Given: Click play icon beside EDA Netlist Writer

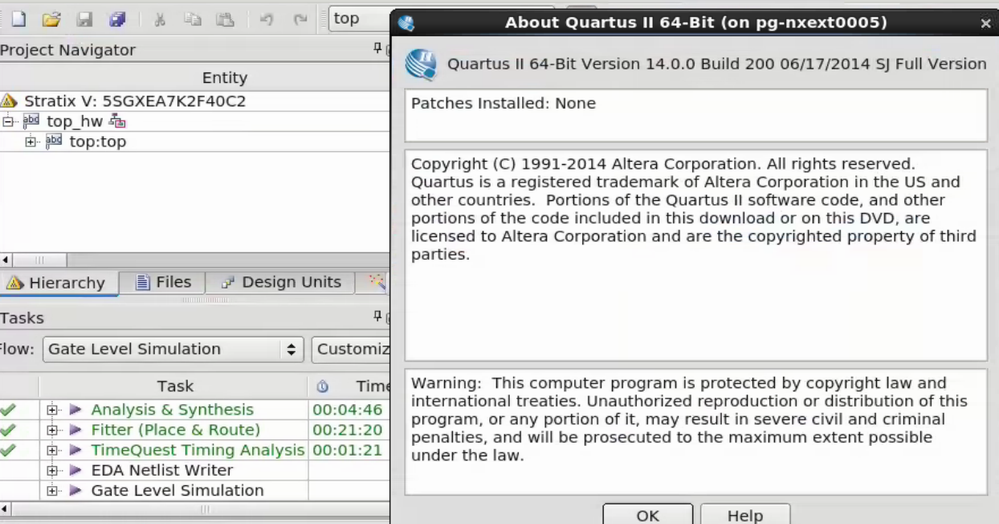Looking at the screenshot, I should click(75, 470).
